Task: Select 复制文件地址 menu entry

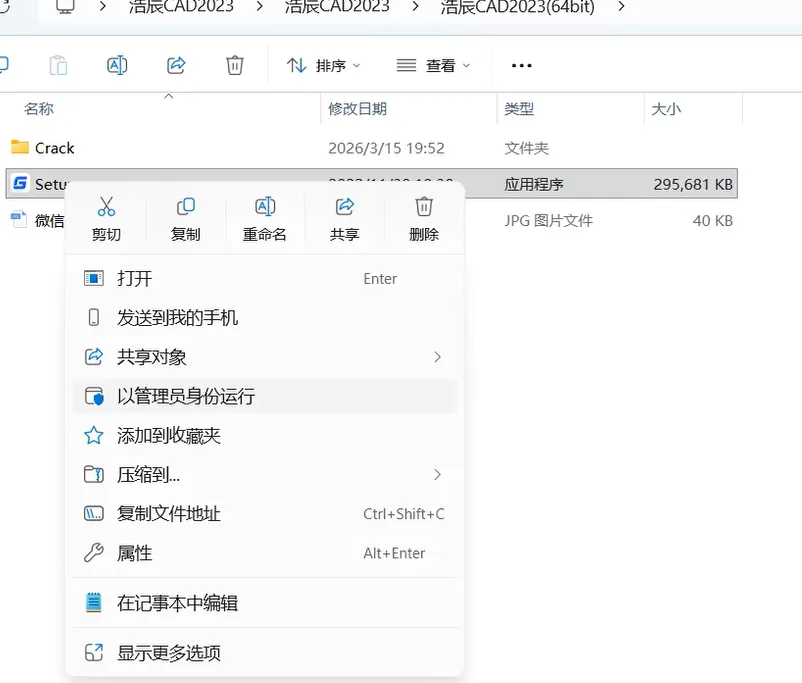Action: pyautogui.click(x=265, y=514)
